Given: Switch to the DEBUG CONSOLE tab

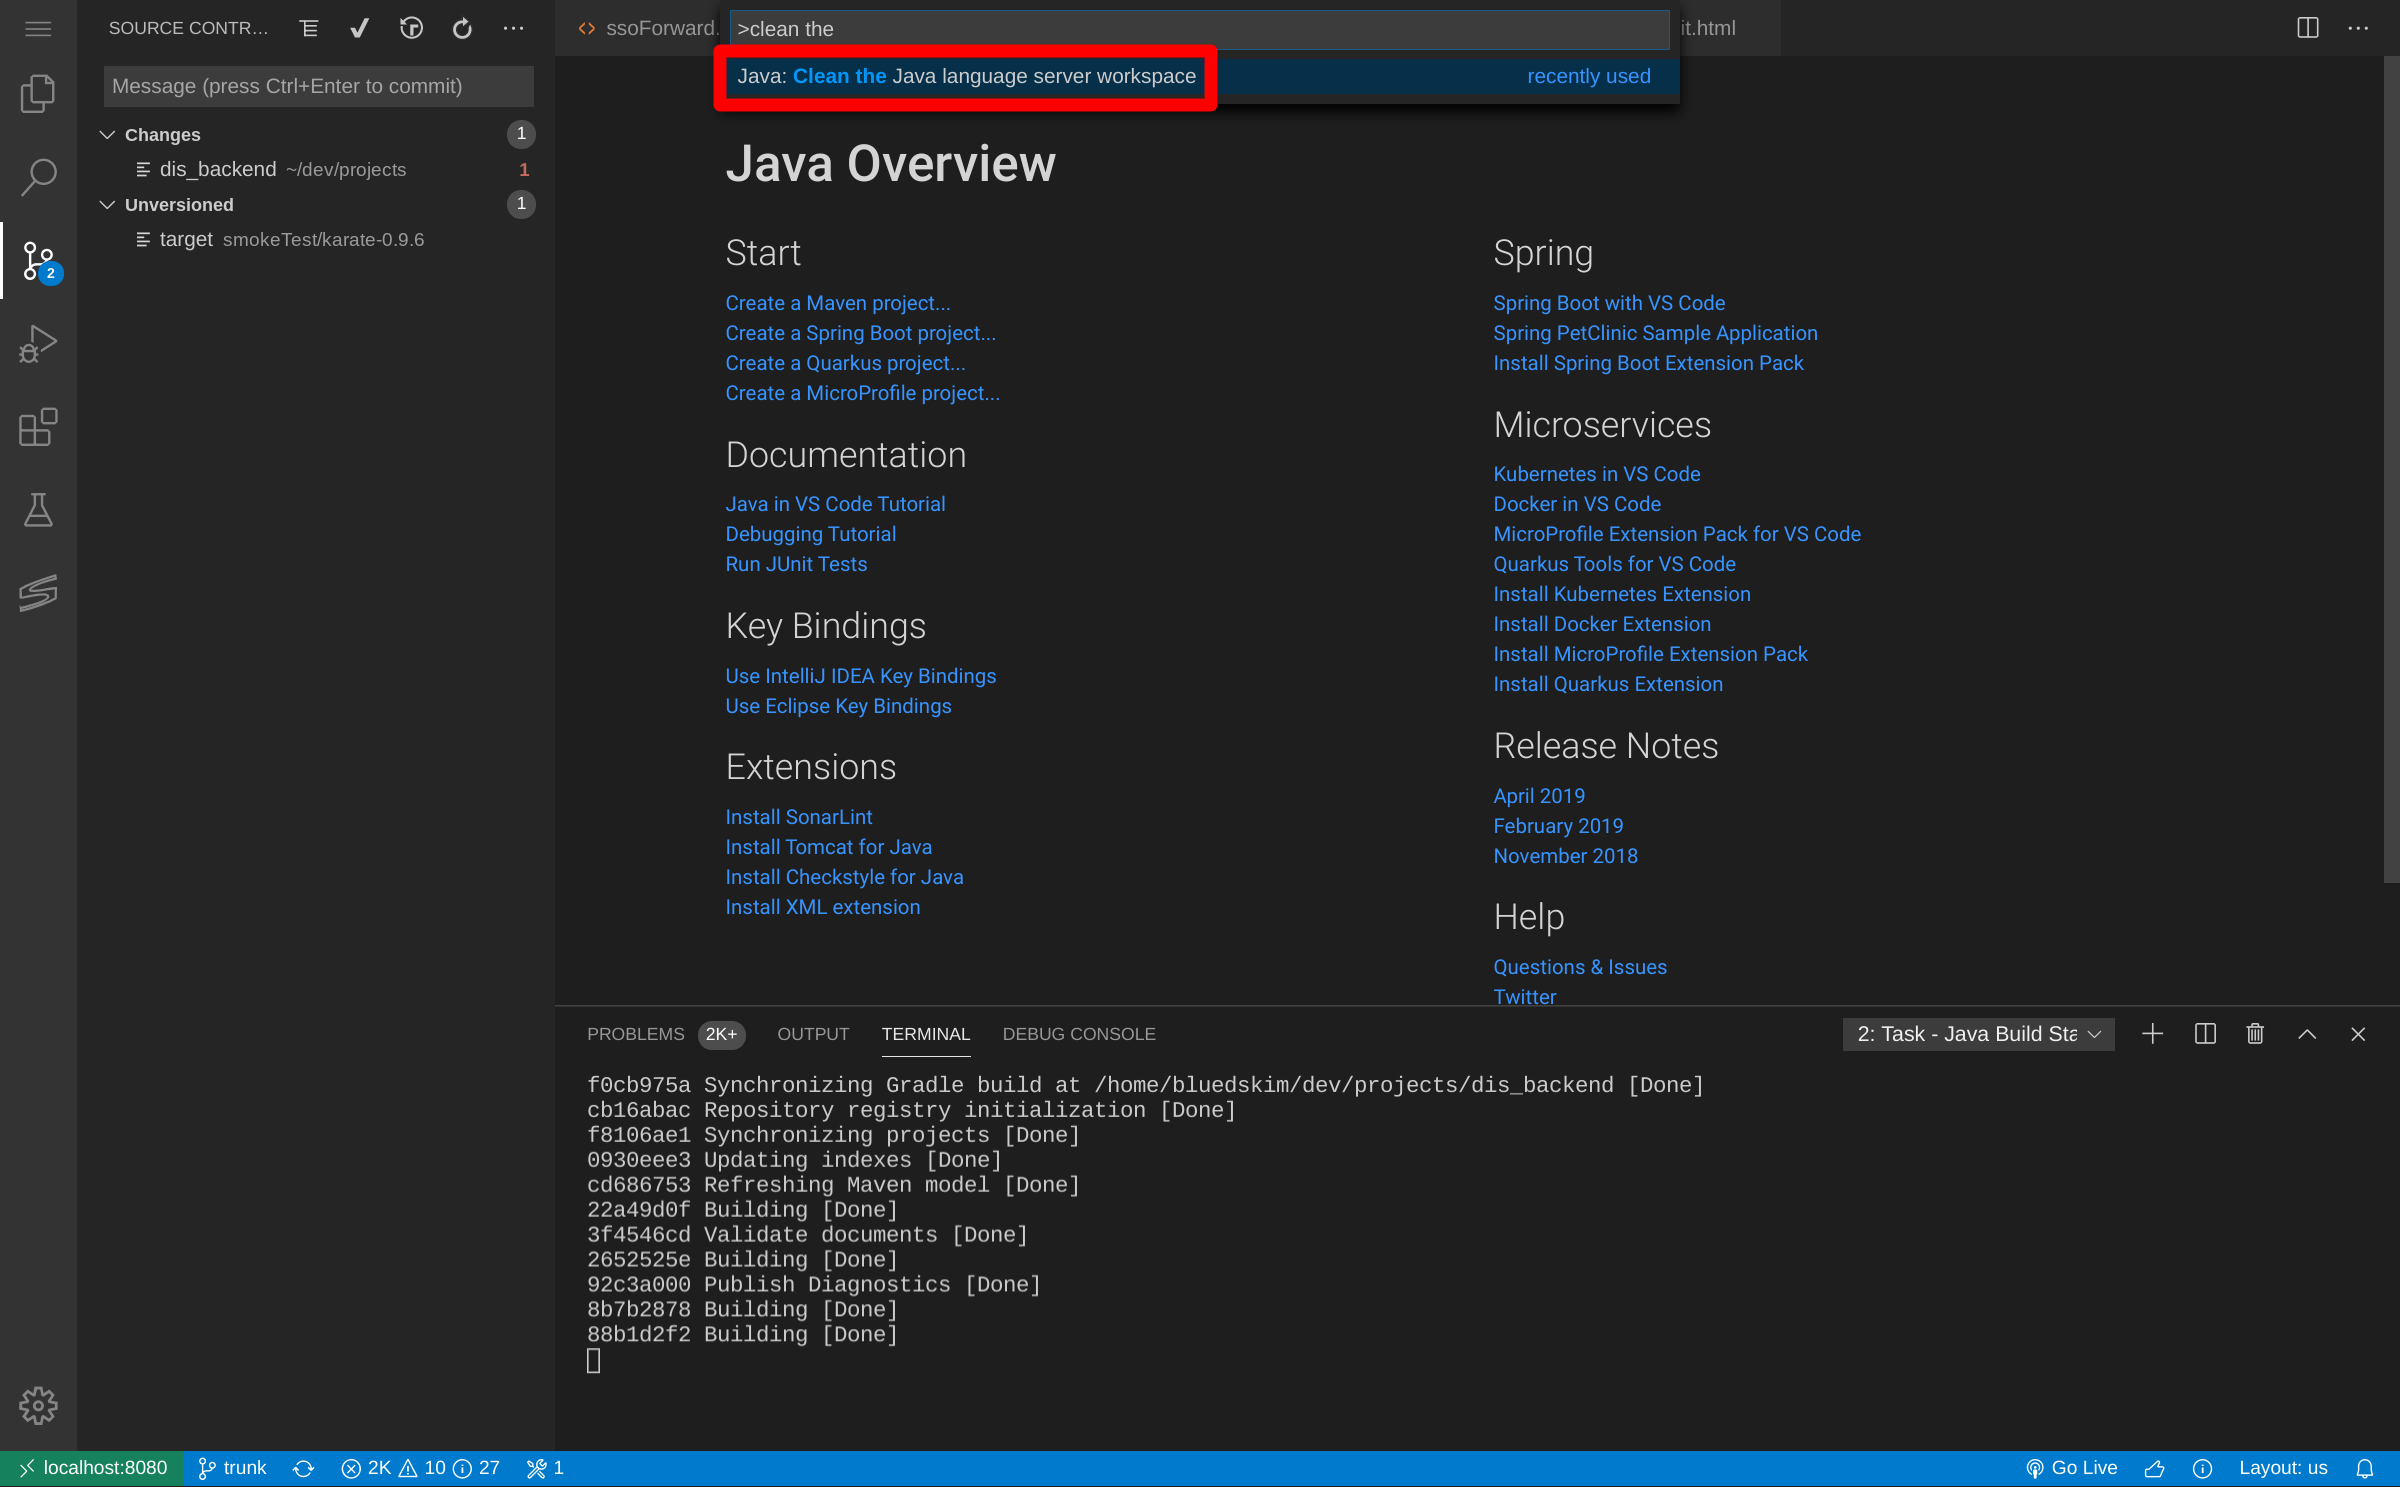Looking at the screenshot, I should point(1079,1034).
